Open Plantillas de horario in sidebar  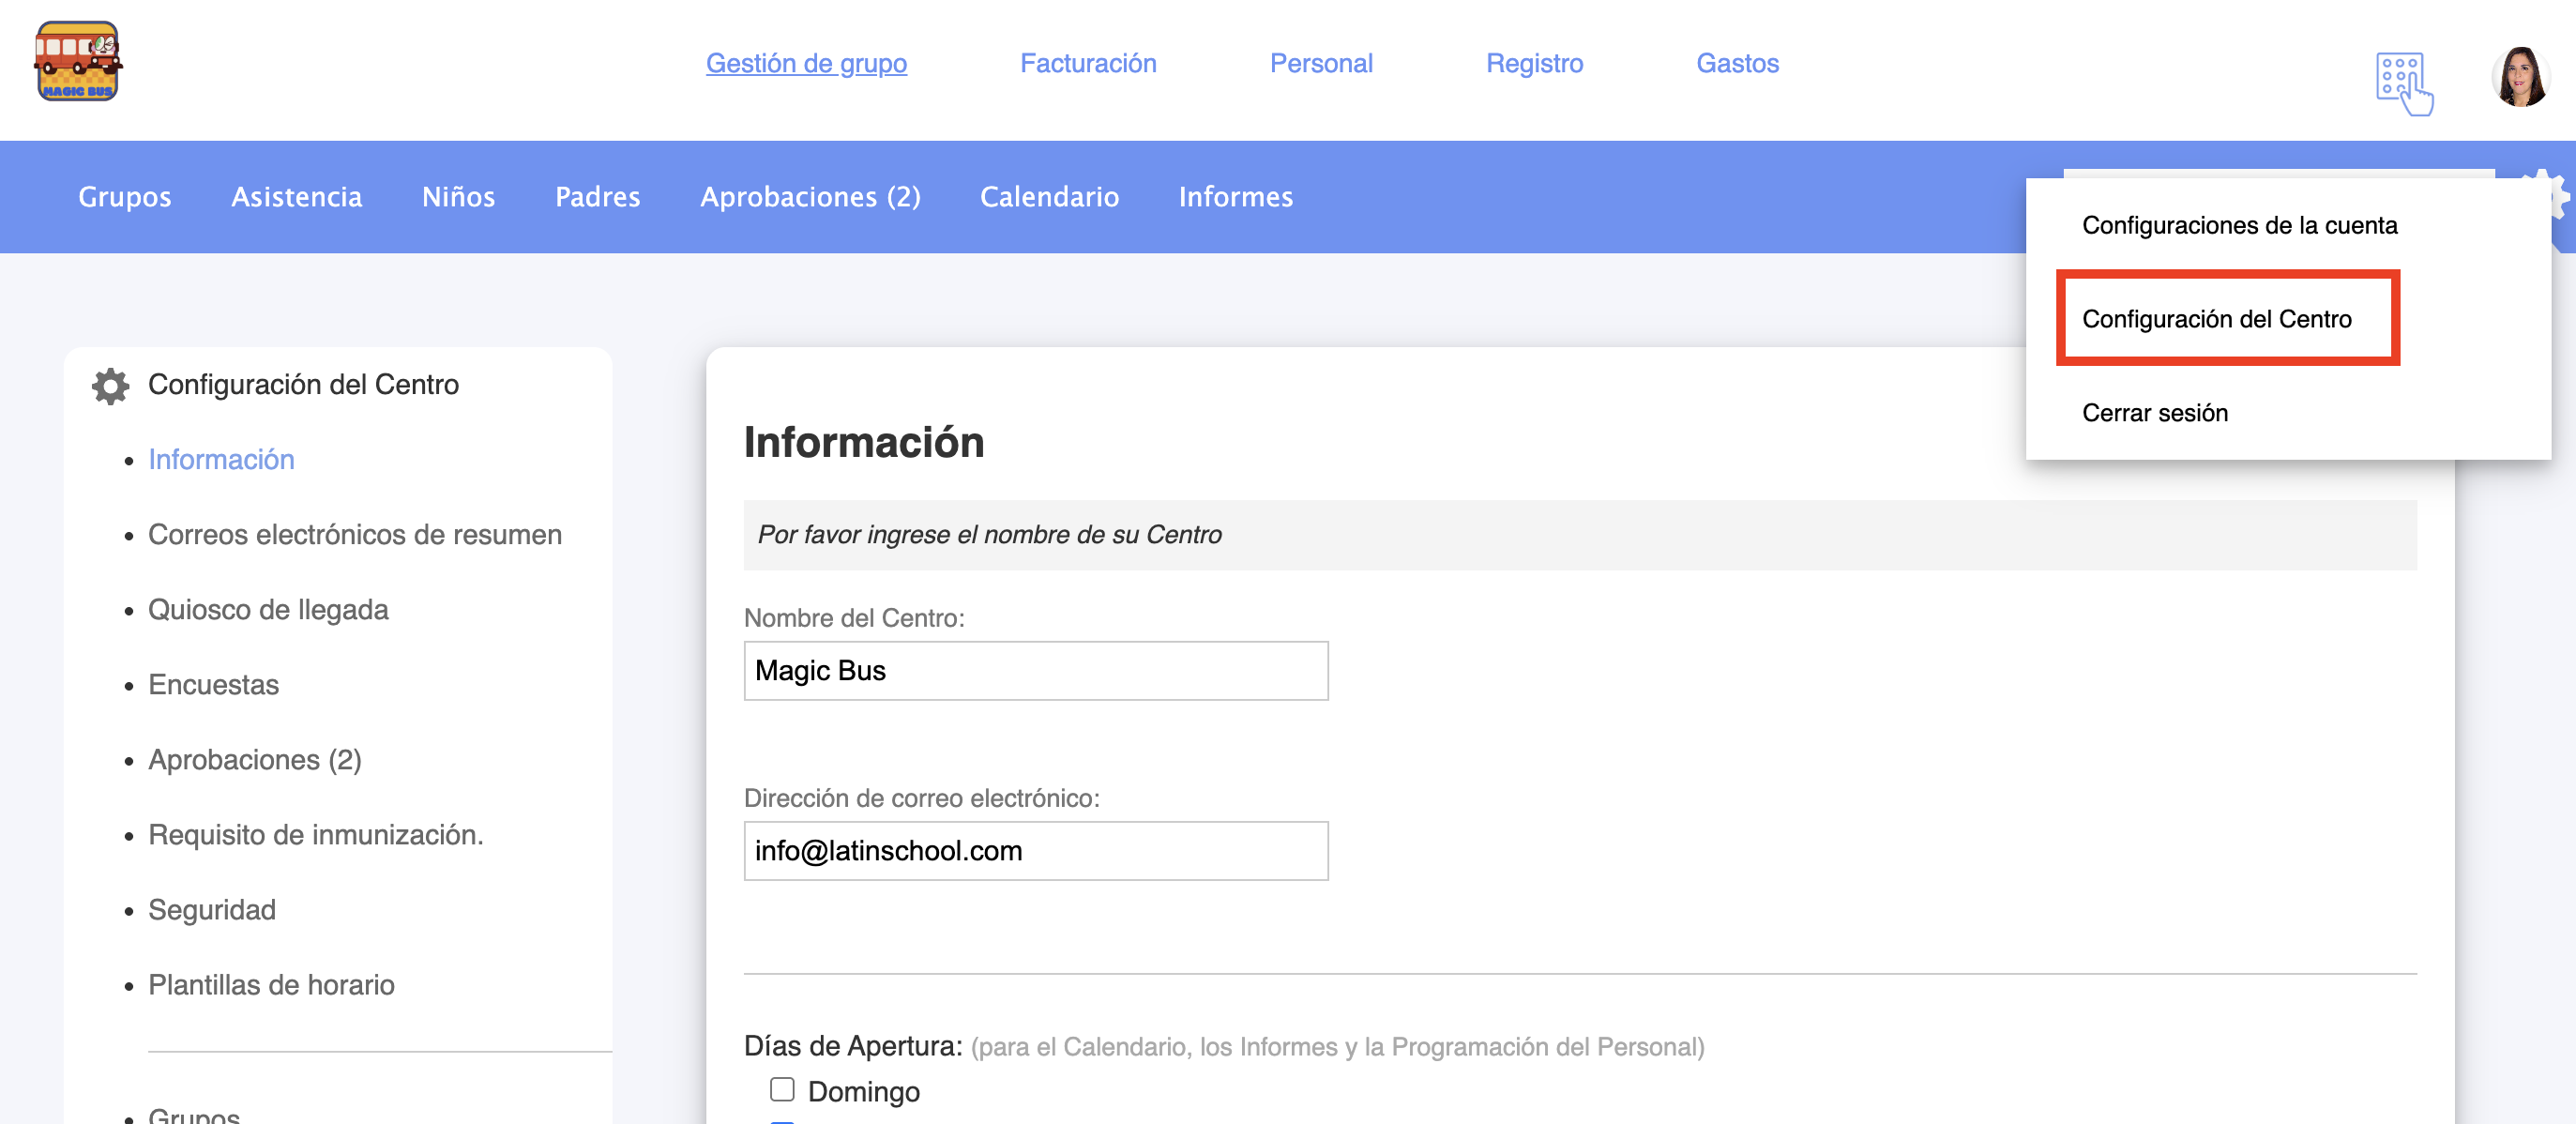pyautogui.click(x=271, y=984)
